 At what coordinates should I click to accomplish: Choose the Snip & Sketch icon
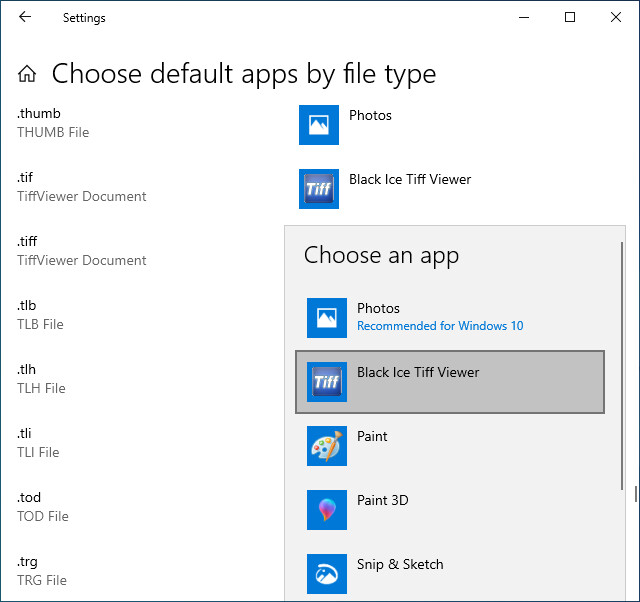pos(327,574)
